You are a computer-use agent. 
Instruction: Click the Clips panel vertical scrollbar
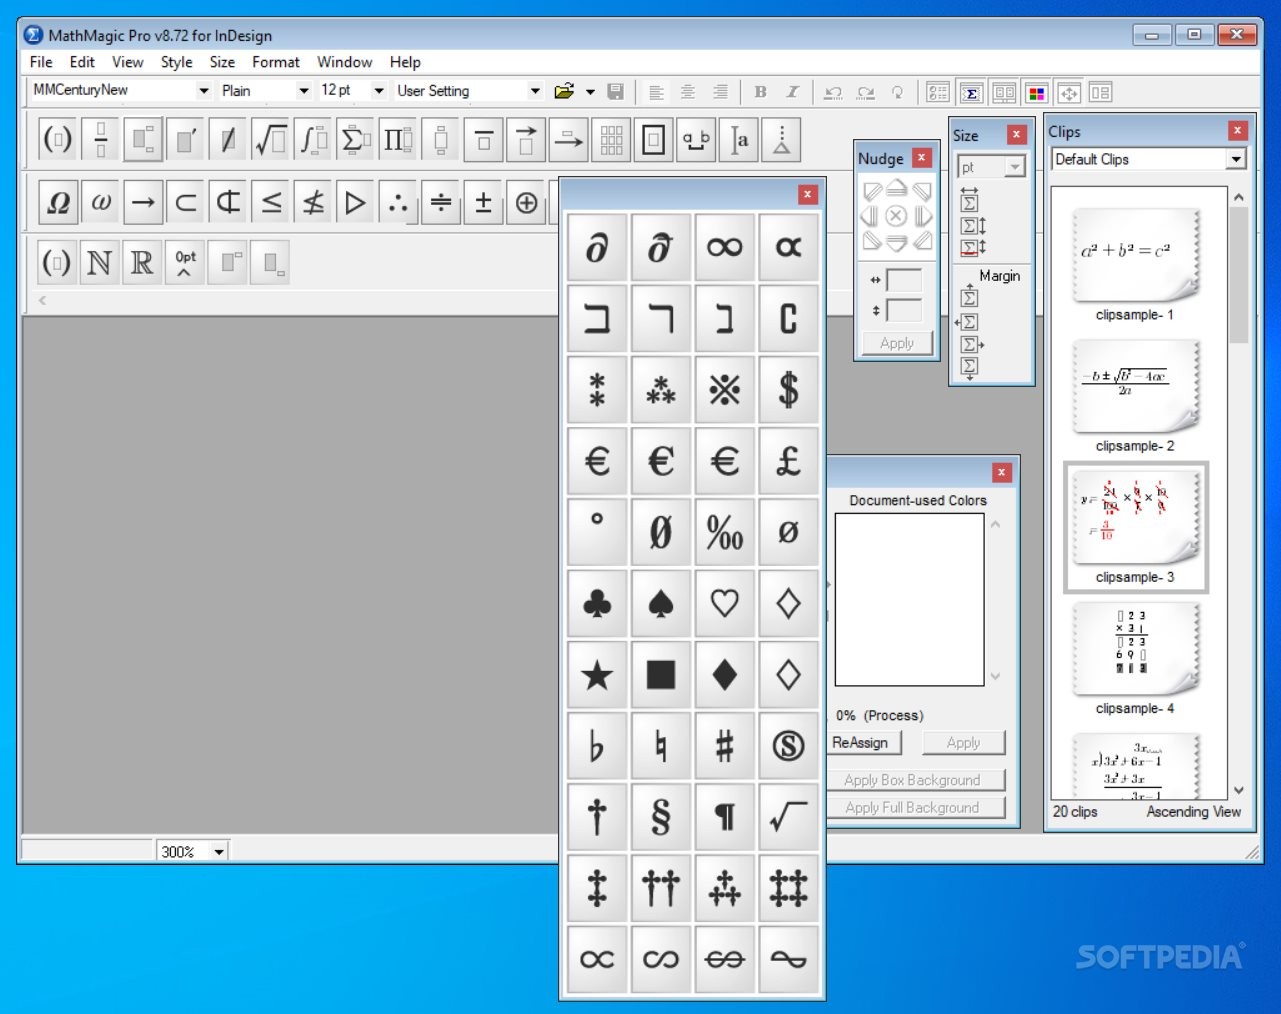[1238, 495]
